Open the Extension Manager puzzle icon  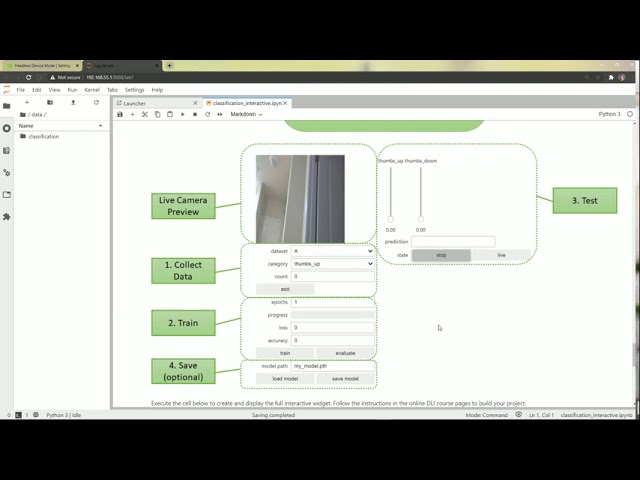(7, 217)
